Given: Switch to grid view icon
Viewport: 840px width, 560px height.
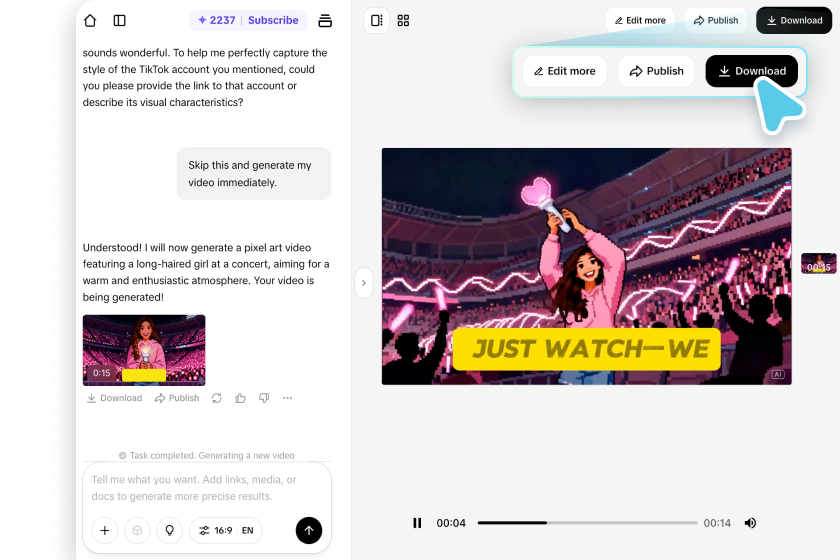Looking at the screenshot, I should 403,20.
